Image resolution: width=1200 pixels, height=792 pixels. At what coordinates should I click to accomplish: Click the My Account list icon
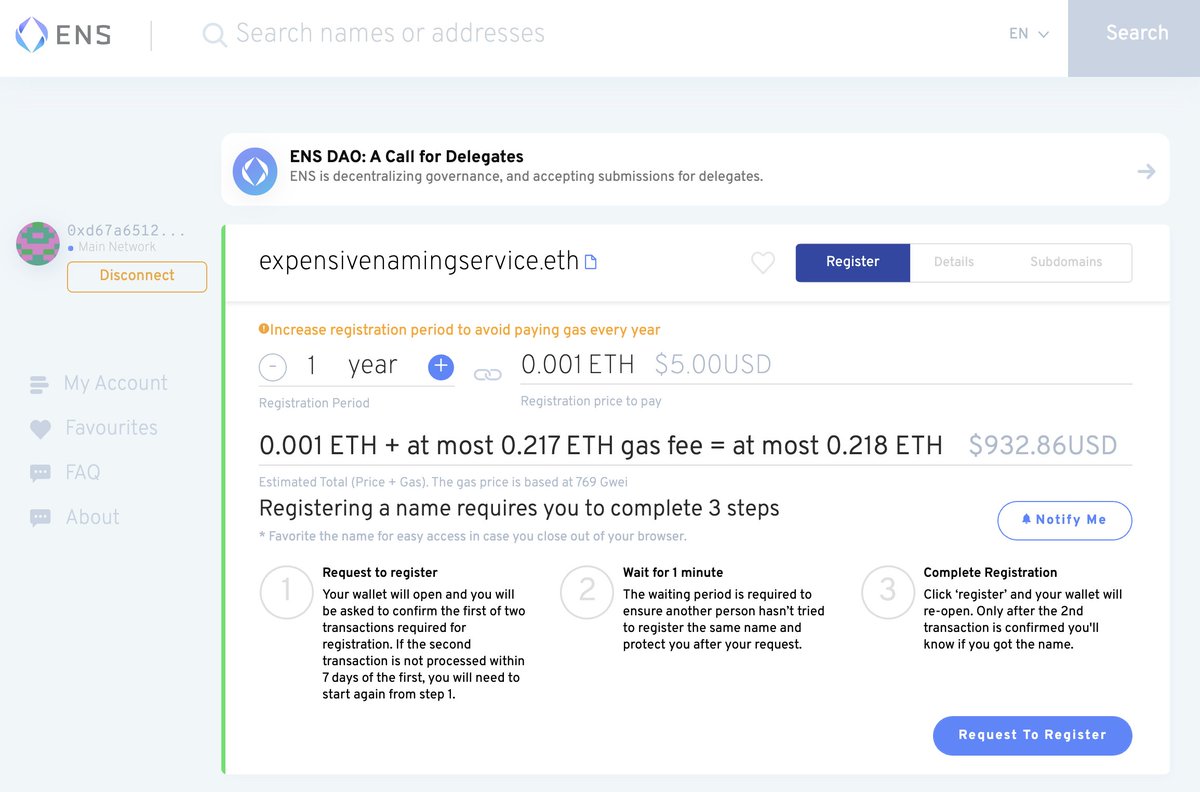click(x=40, y=384)
